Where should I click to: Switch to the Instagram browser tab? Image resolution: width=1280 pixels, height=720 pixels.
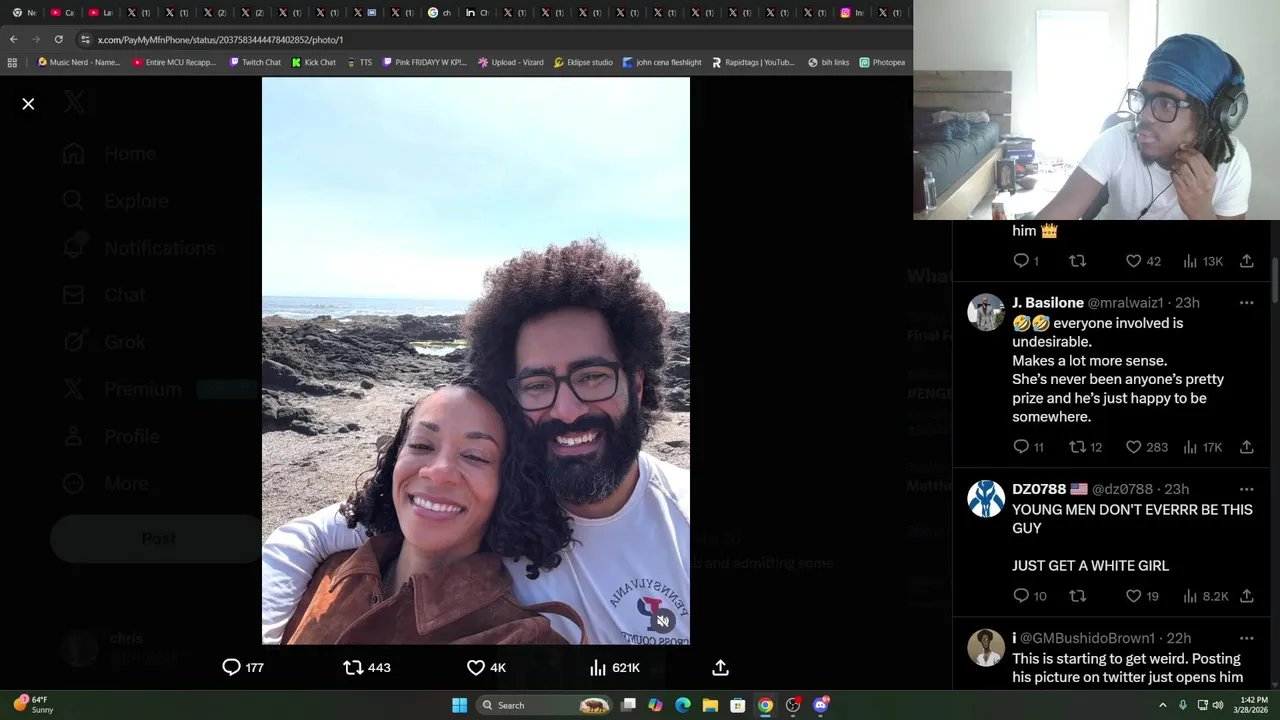pyautogui.click(x=852, y=13)
